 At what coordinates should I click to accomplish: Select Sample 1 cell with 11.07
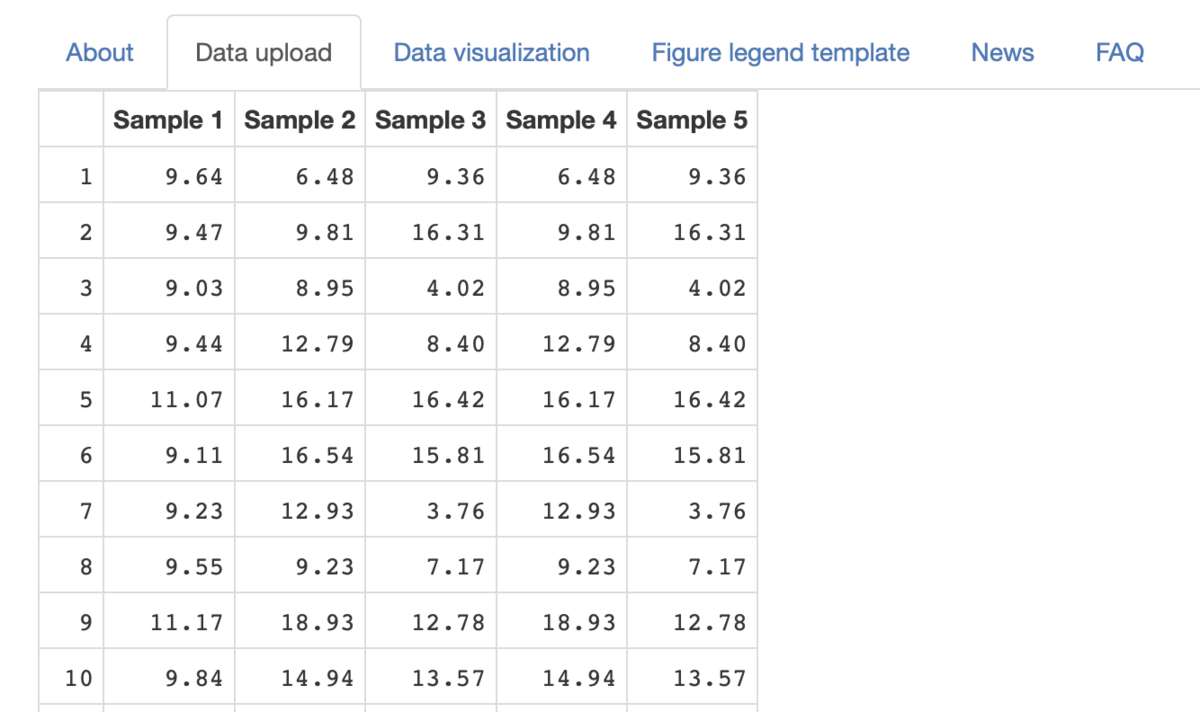point(169,400)
